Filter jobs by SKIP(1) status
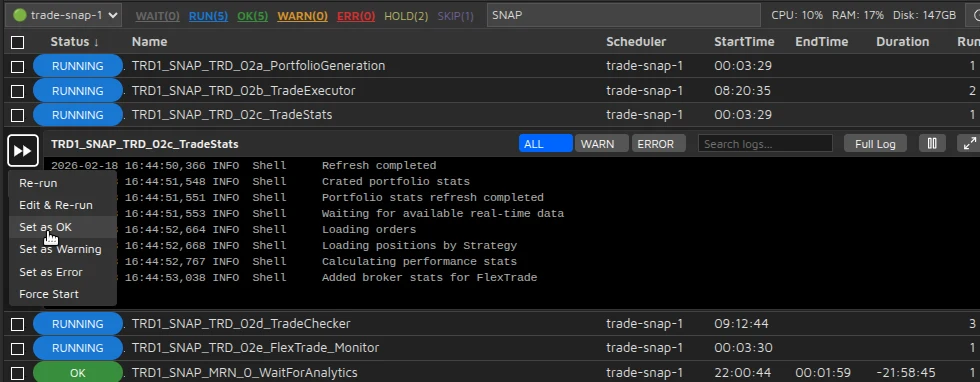980x382 pixels. (x=456, y=16)
